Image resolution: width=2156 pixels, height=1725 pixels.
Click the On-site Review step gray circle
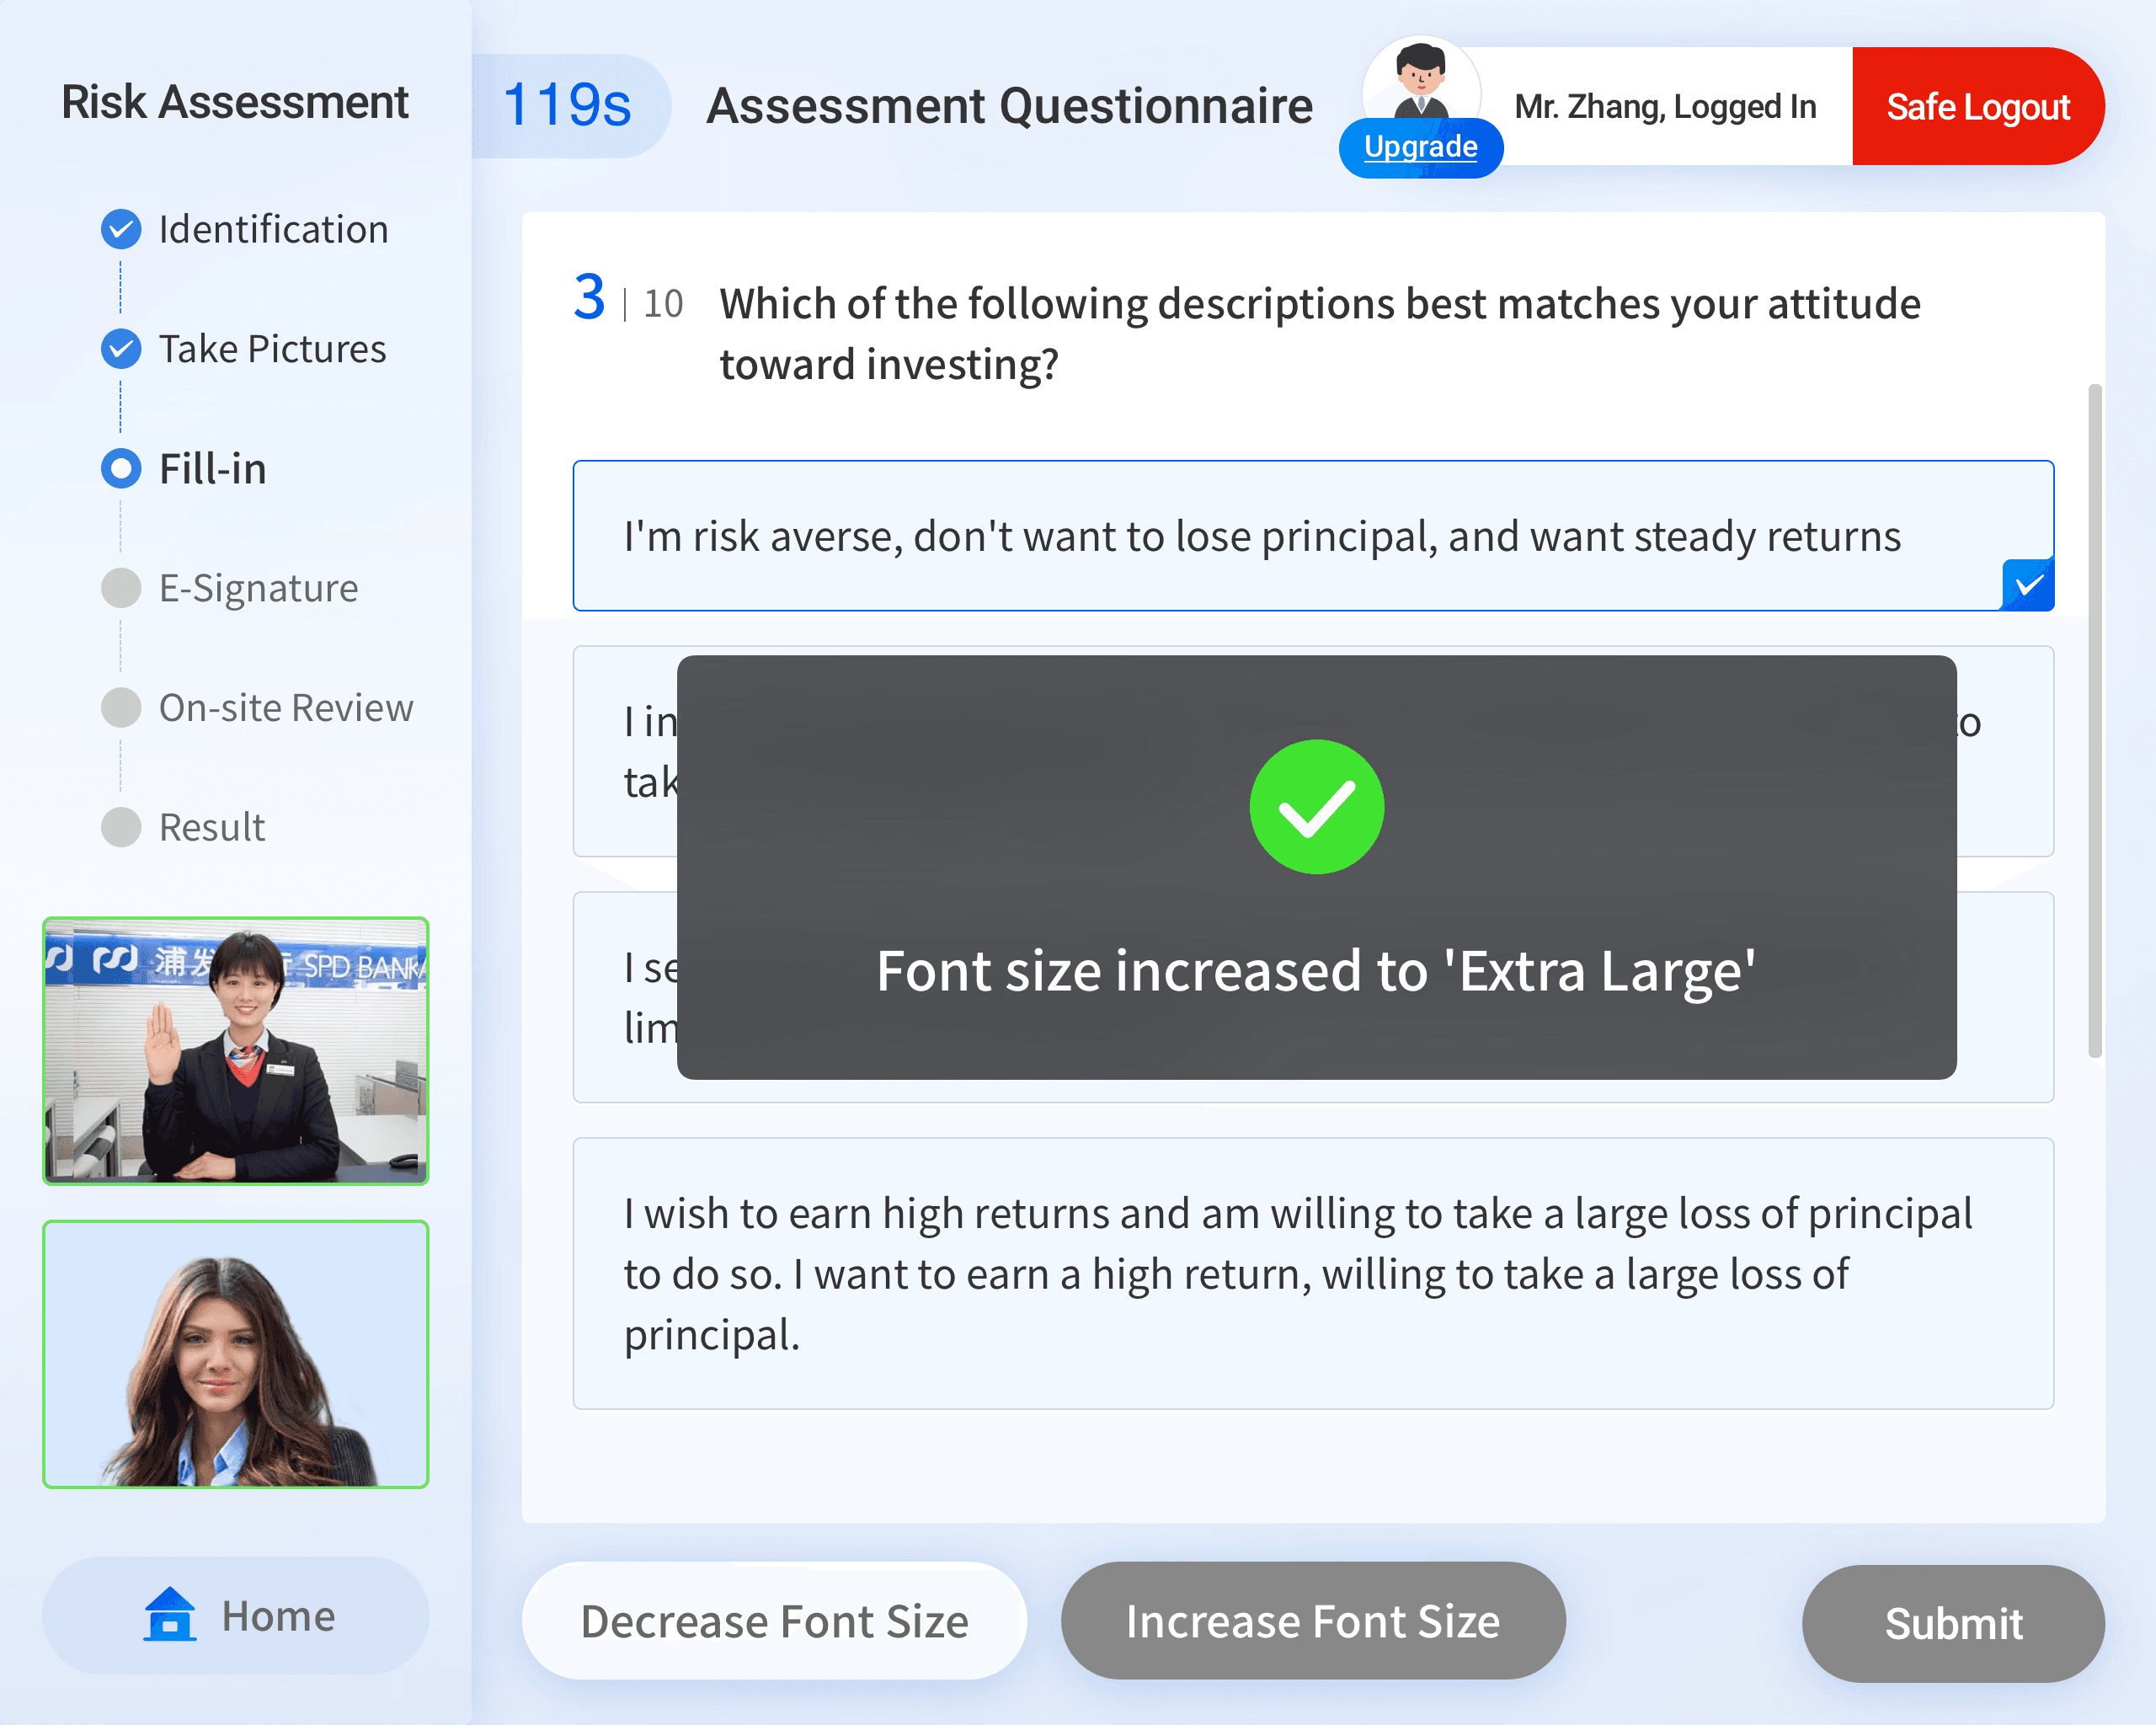(121, 708)
